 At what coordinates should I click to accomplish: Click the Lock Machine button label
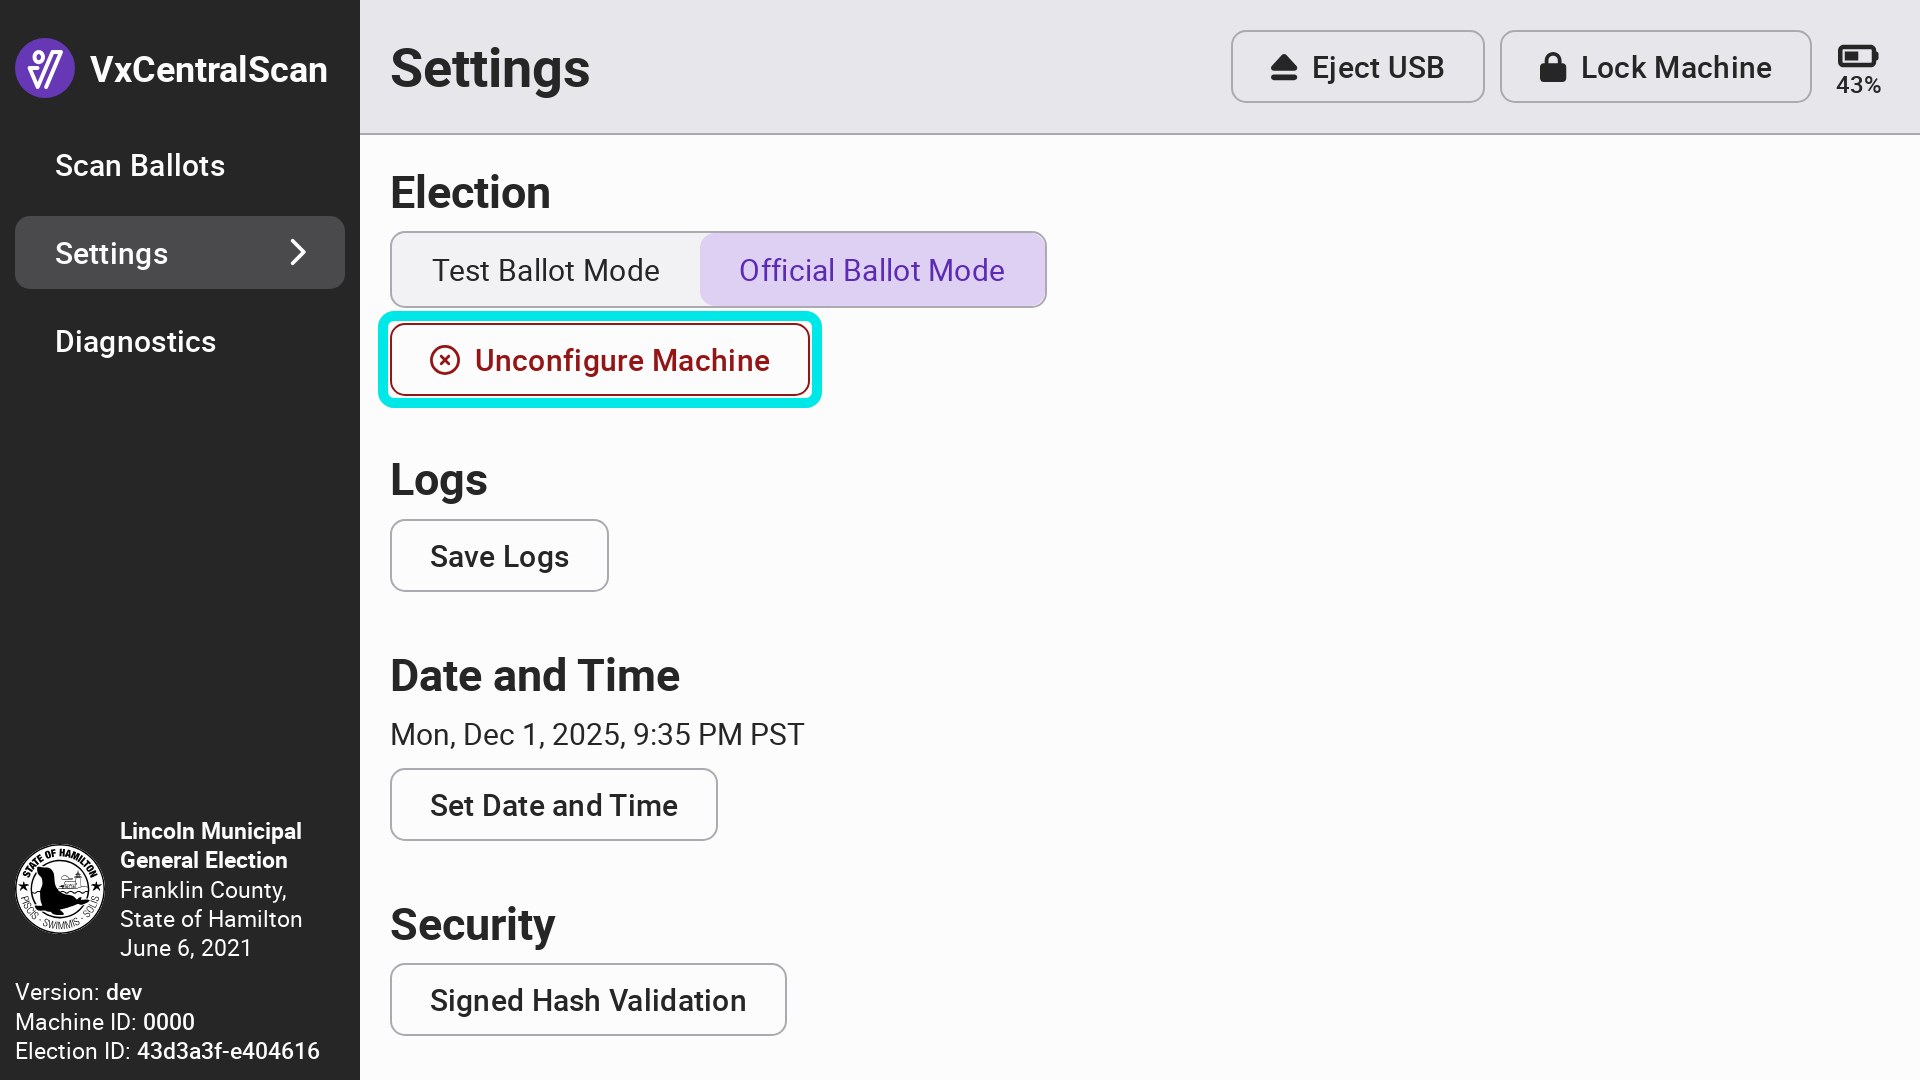pyautogui.click(x=1675, y=67)
